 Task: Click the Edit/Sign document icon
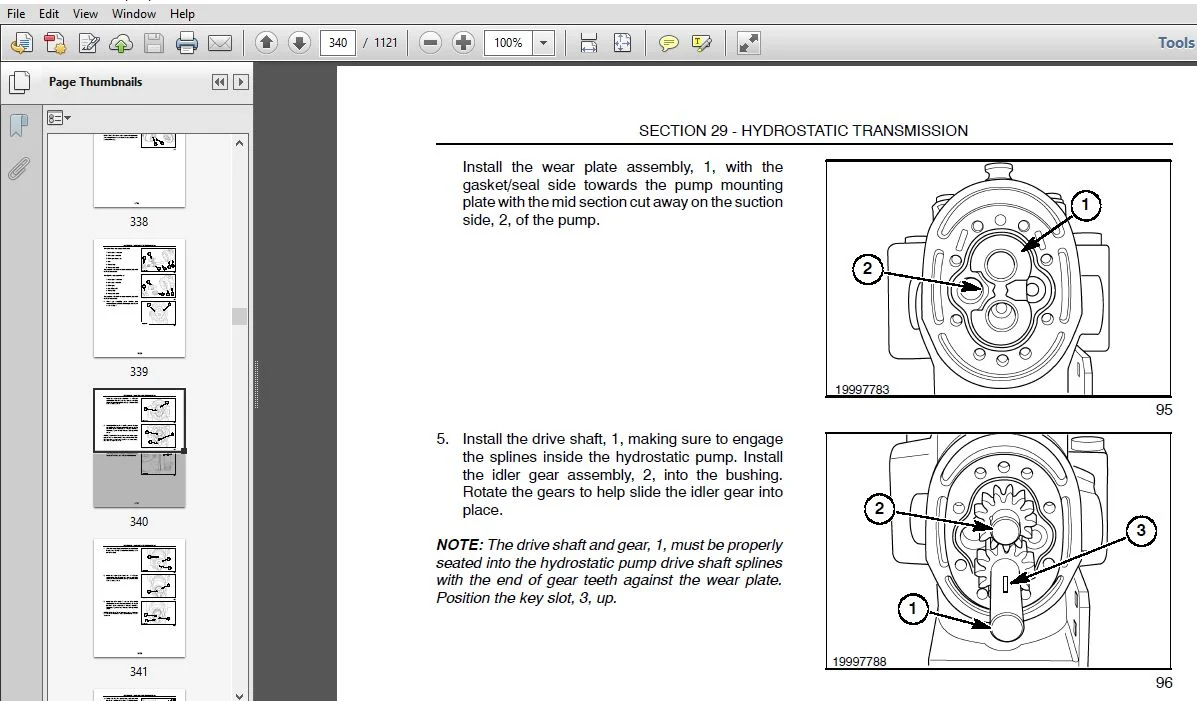click(89, 43)
